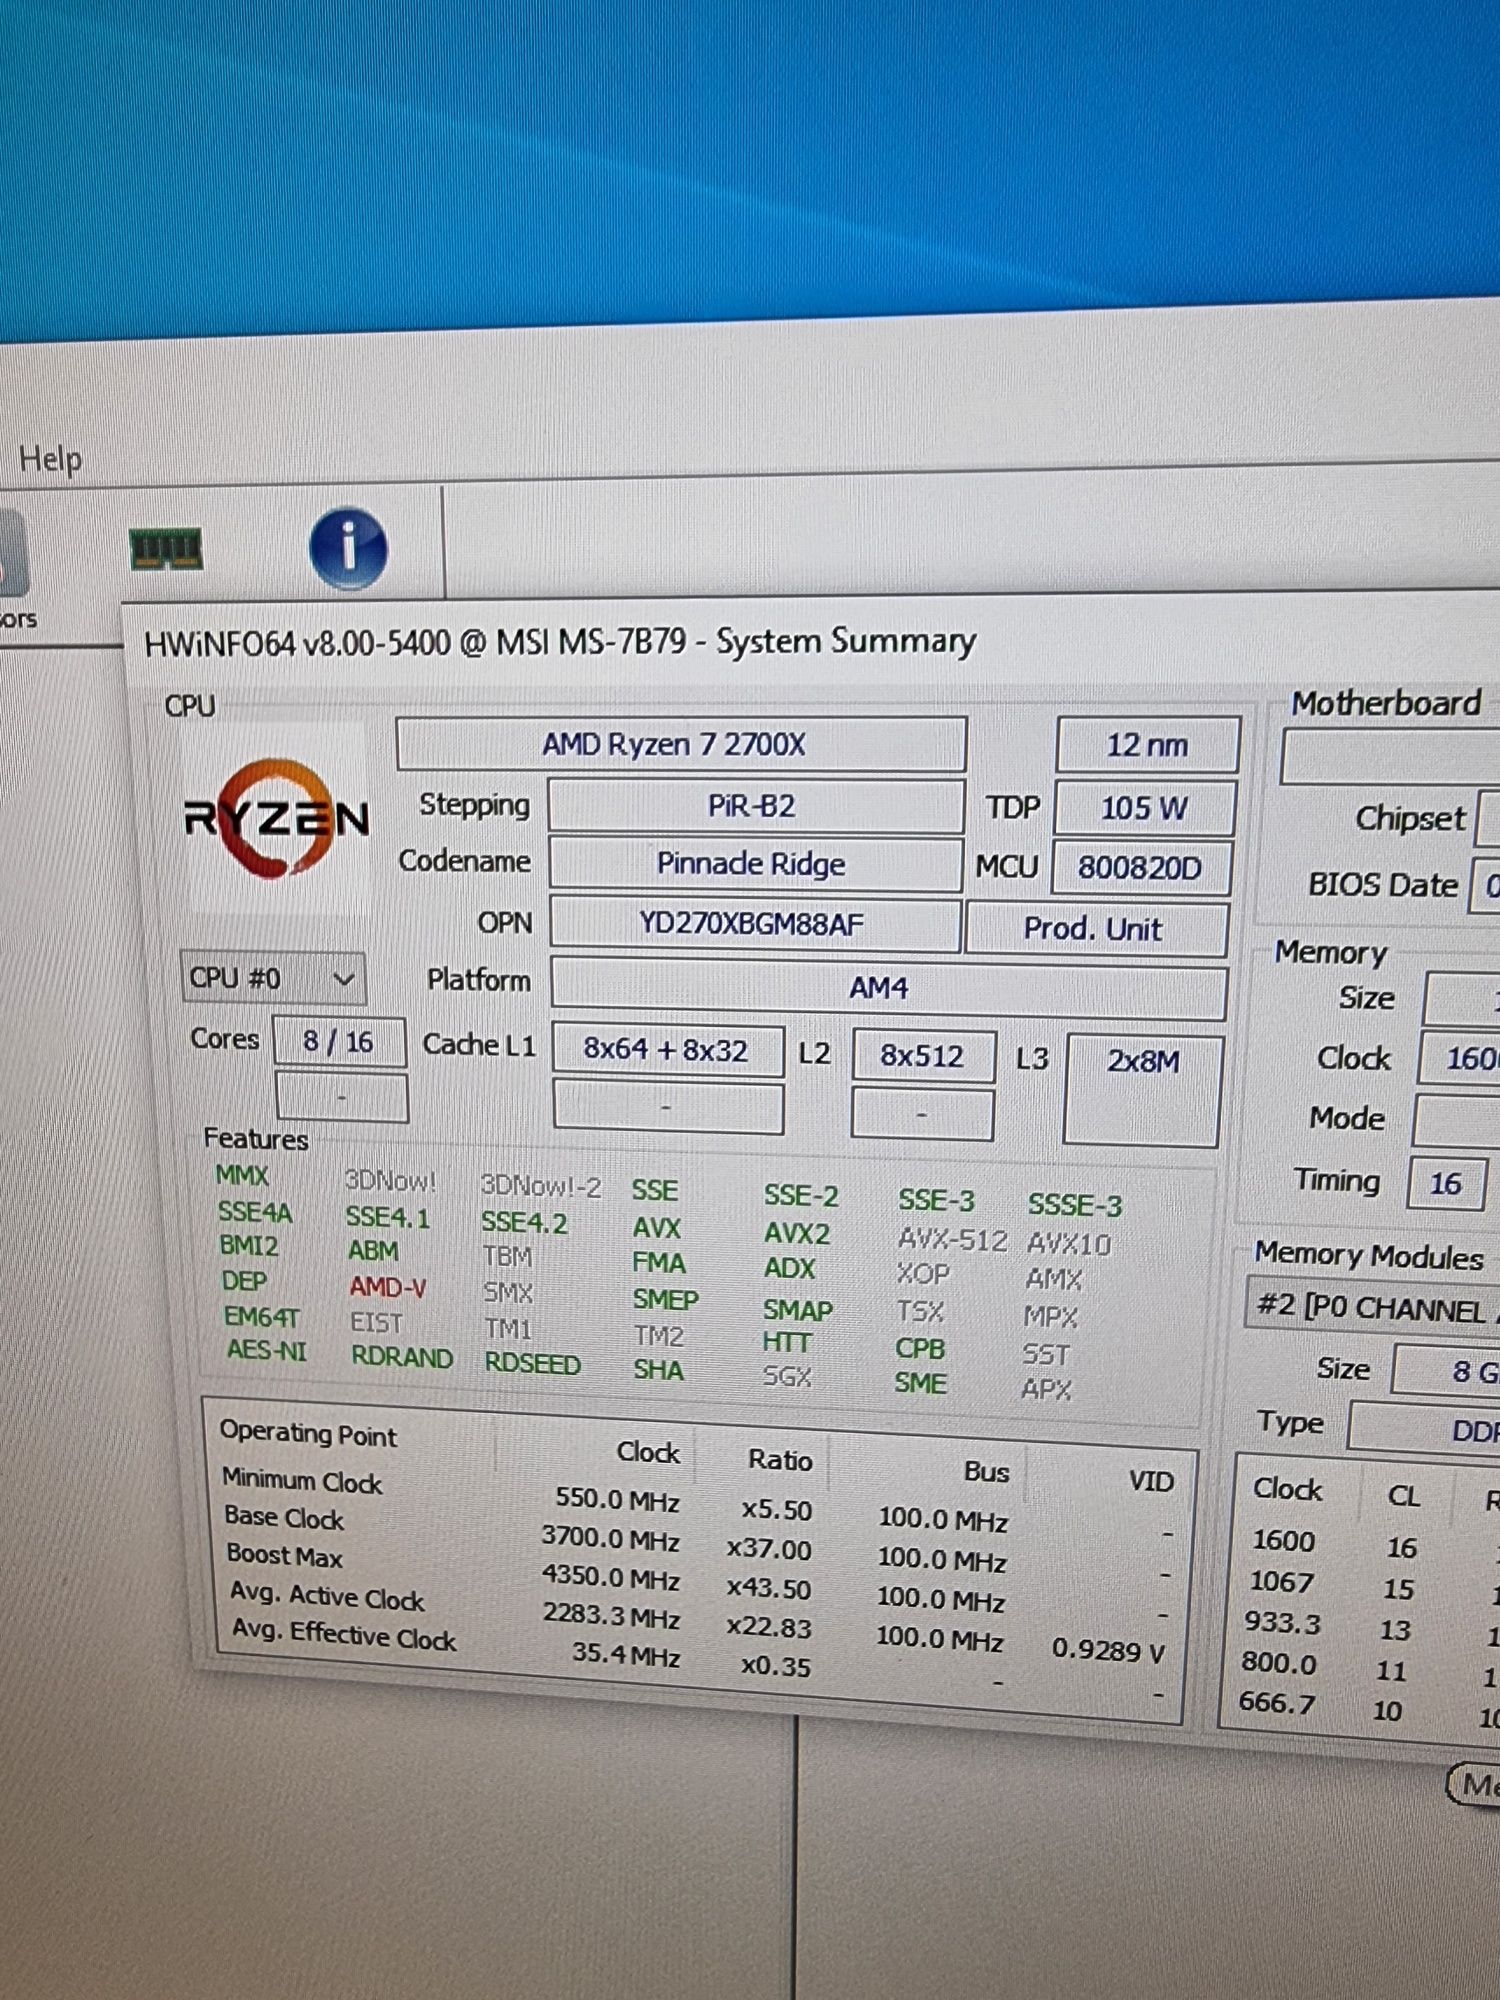The width and height of the screenshot is (1500, 2000).
Task: Click the RDRAND feature label
Action: coord(402,1357)
